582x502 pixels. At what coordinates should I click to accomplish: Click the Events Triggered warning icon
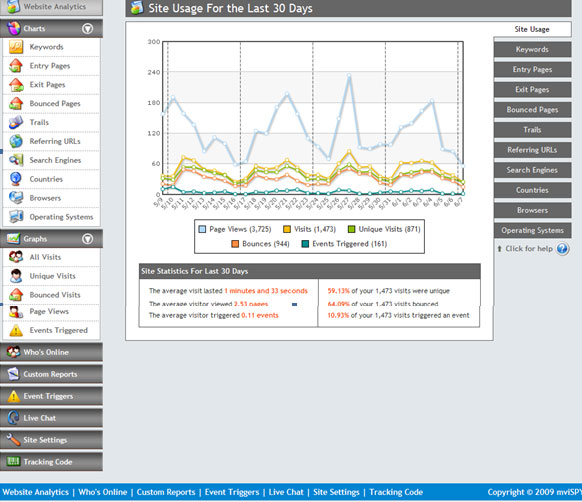click(16, 330)
